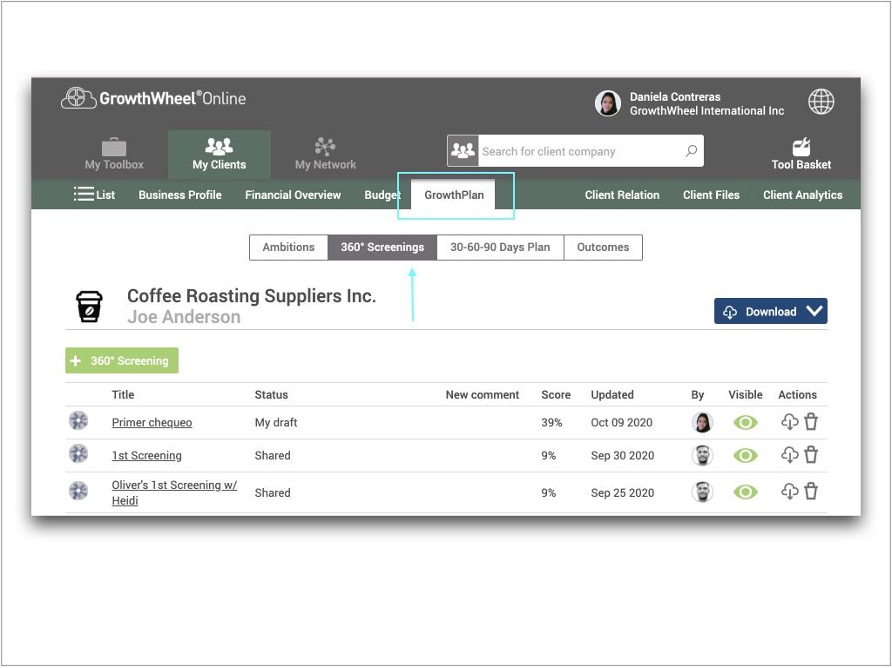The image size is (892, 668).
Task: Open My Clients section
Action: click(x=219, y=154)
